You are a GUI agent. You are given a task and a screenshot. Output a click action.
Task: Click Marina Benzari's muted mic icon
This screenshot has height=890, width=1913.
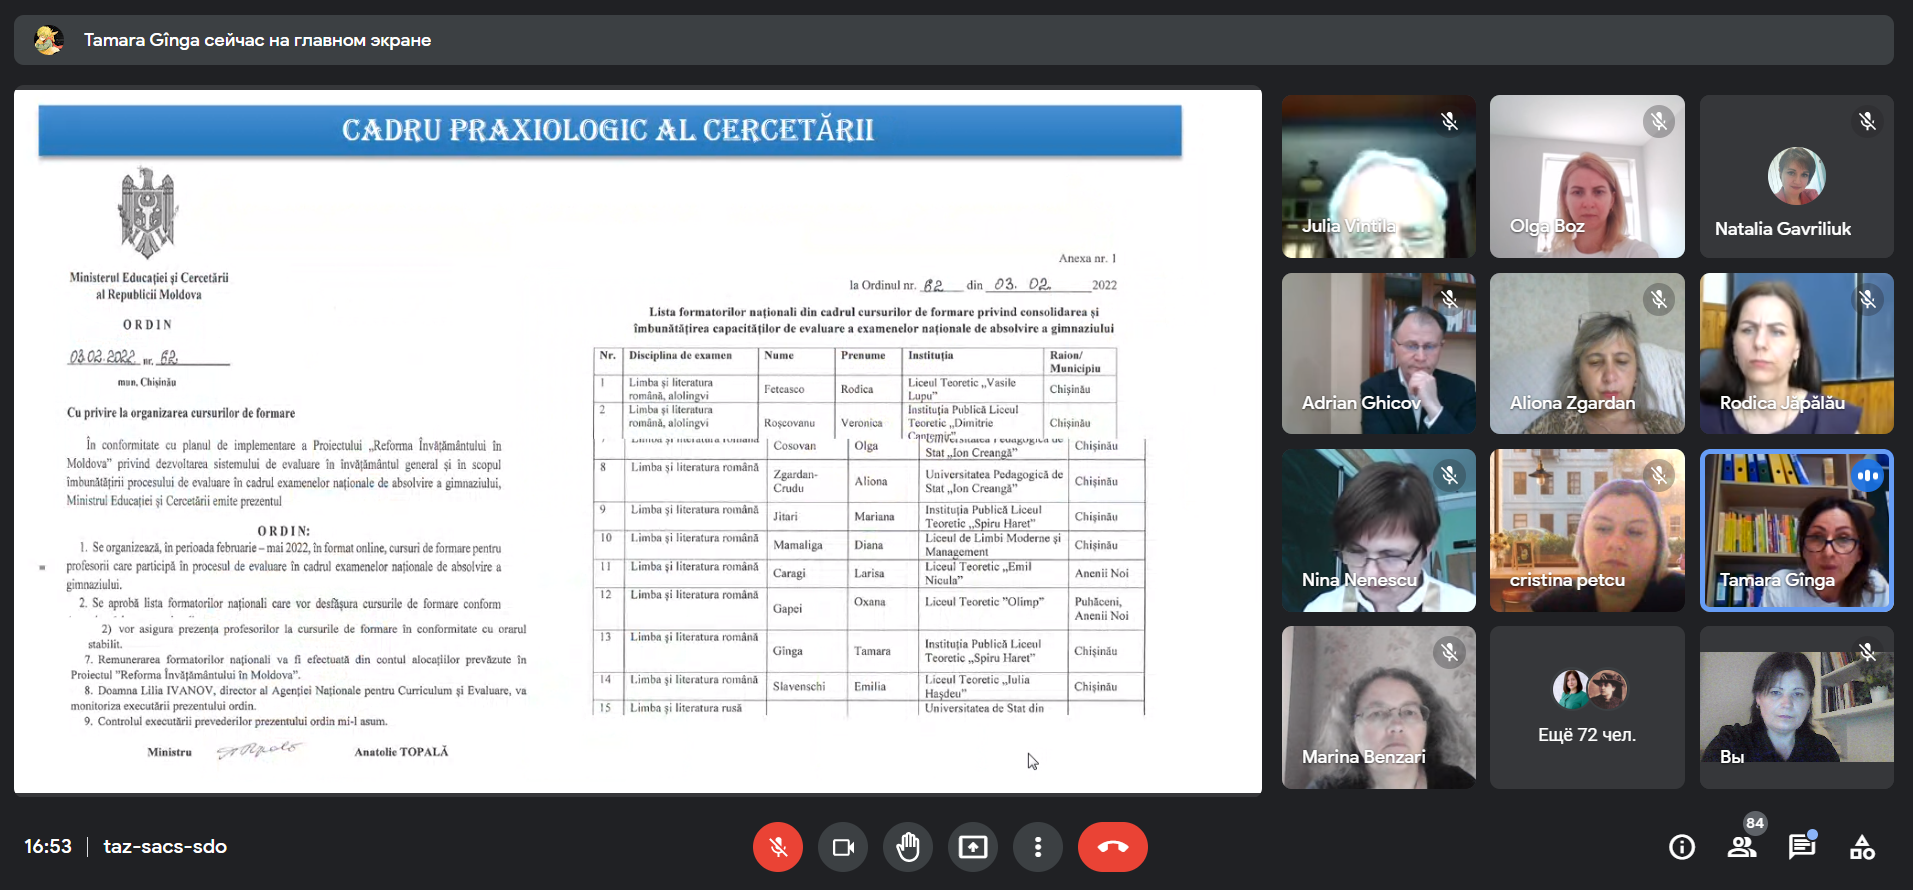pos(1449,653)
